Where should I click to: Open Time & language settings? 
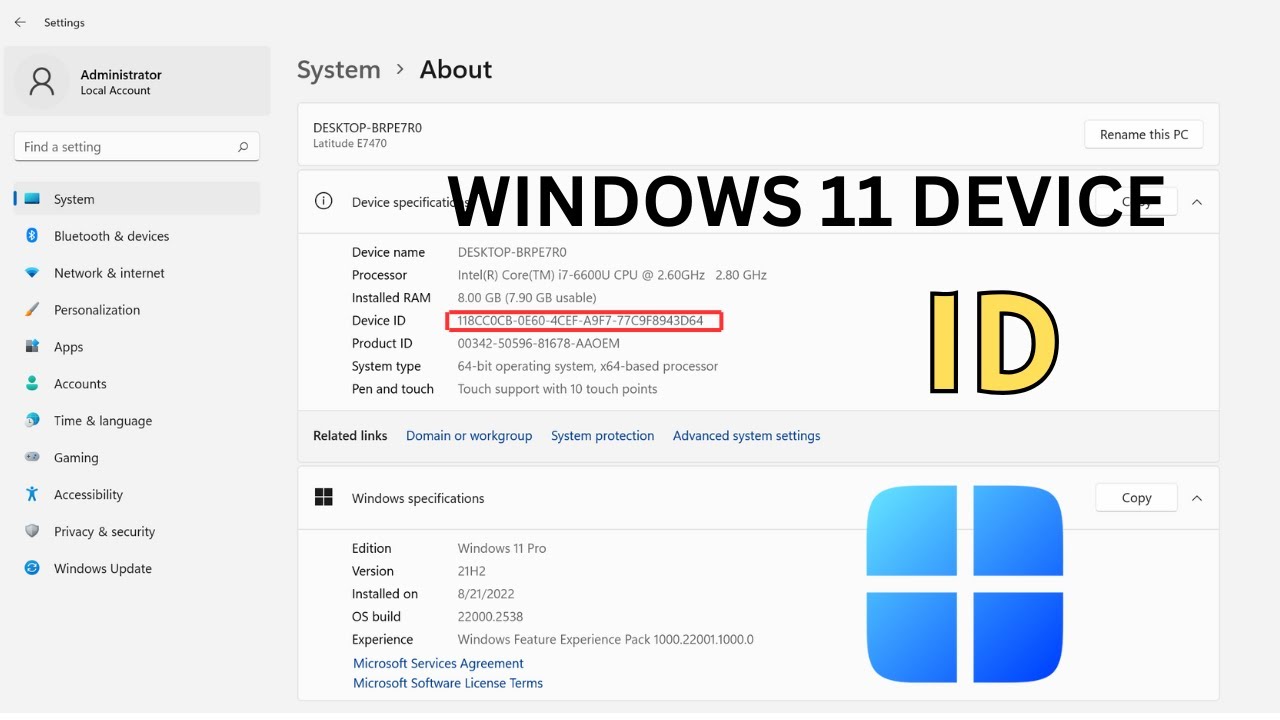coord(137,421)
